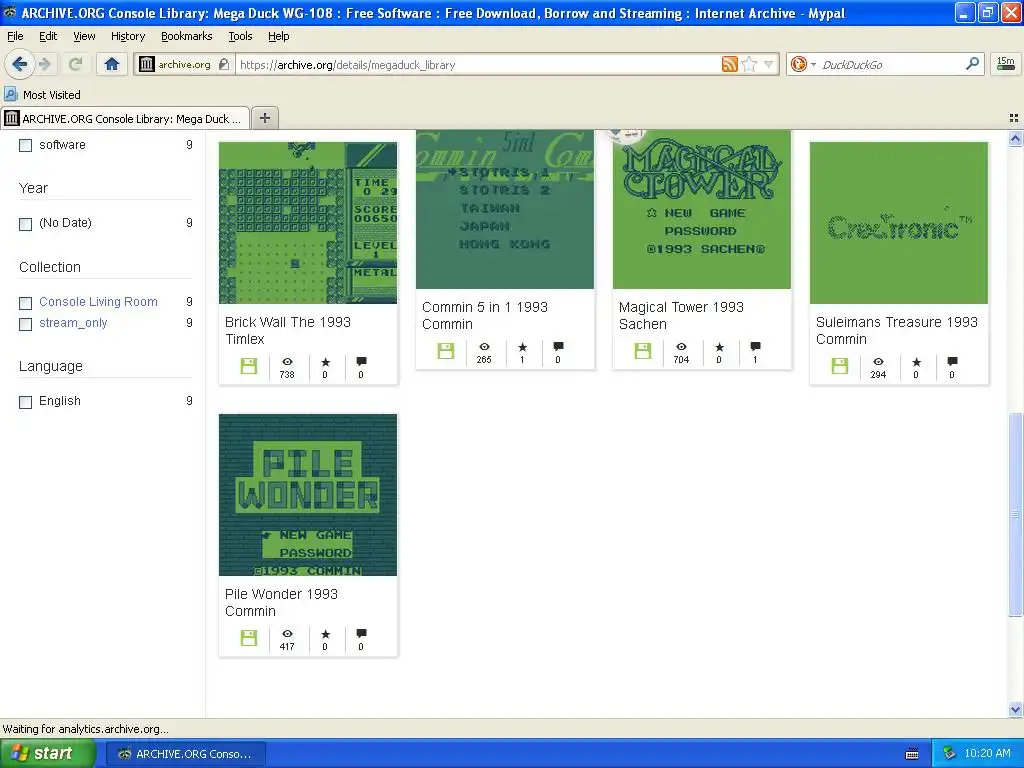Screen dimensions: 1024x768
Task: Open the Suleimans Treasure 1993 Commin title
Action: coord(897,330)
